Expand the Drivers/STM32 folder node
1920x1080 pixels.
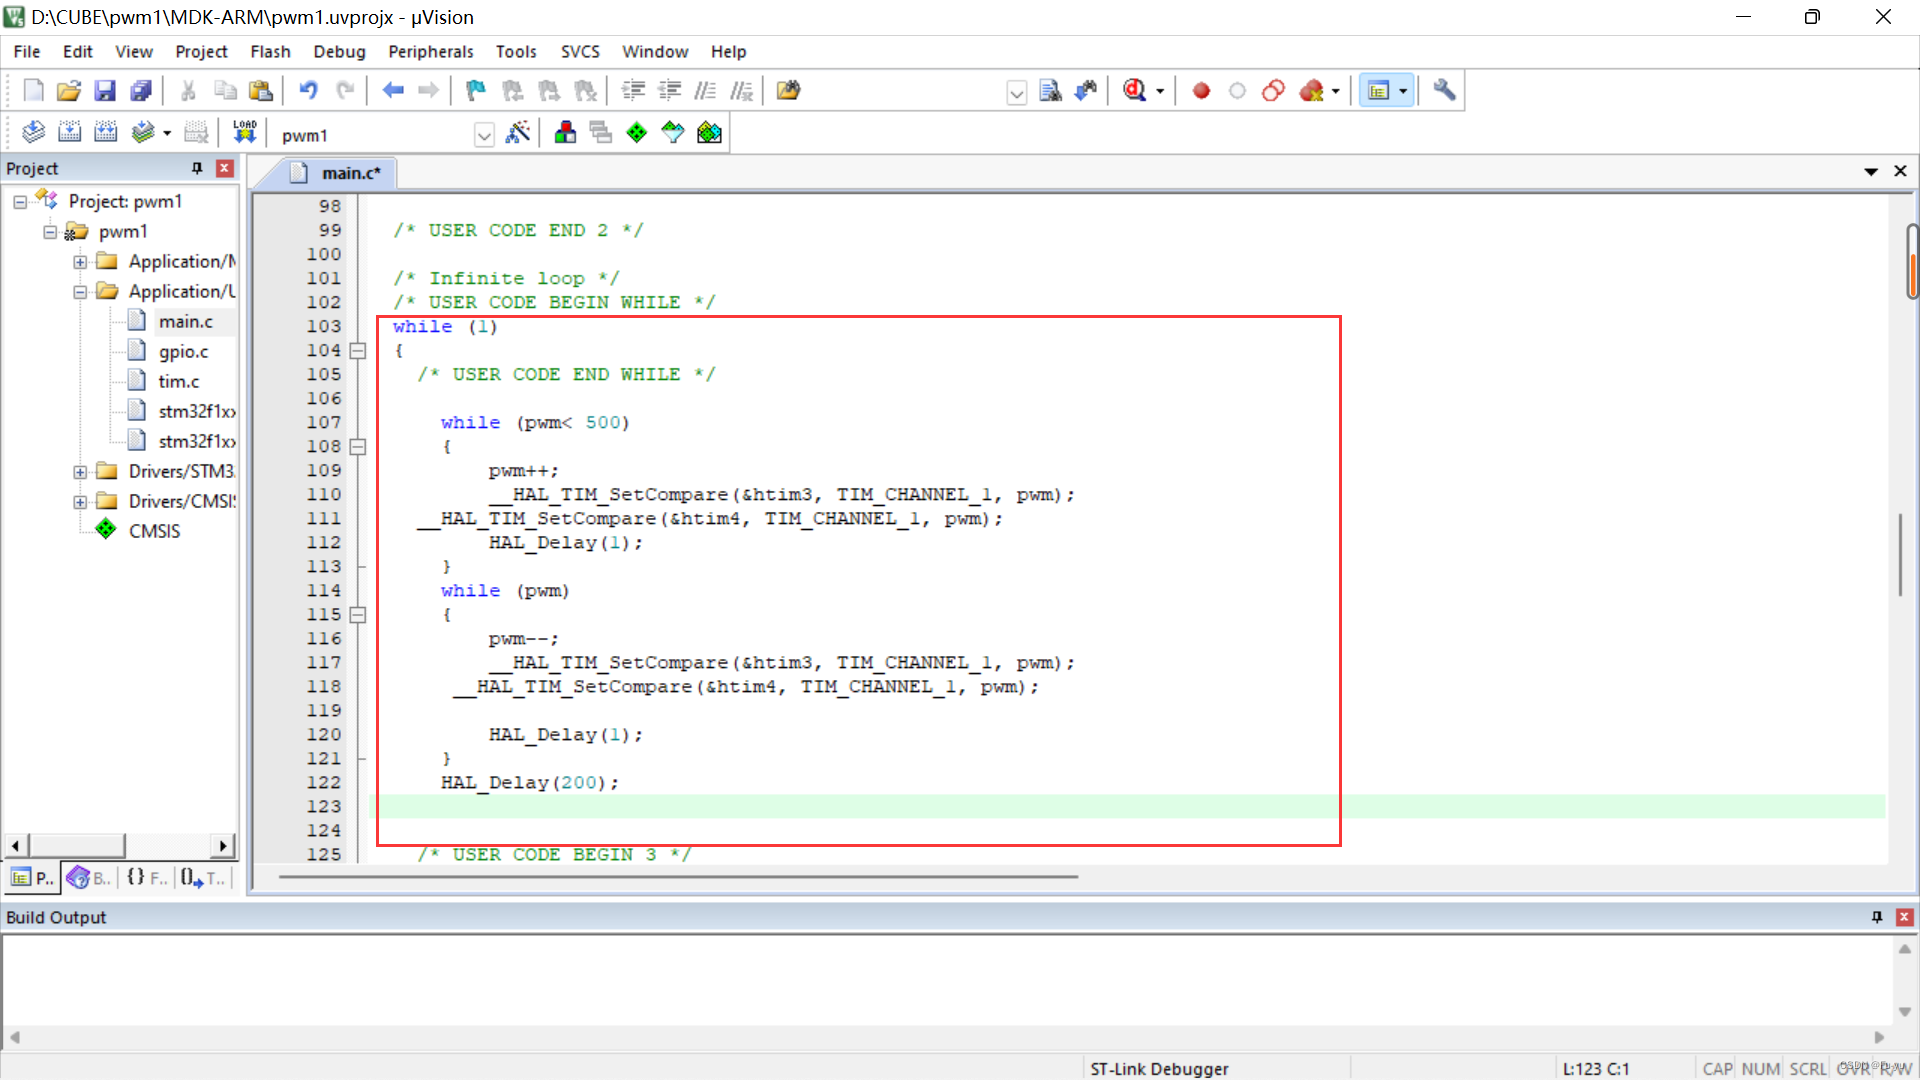(80, 472)
